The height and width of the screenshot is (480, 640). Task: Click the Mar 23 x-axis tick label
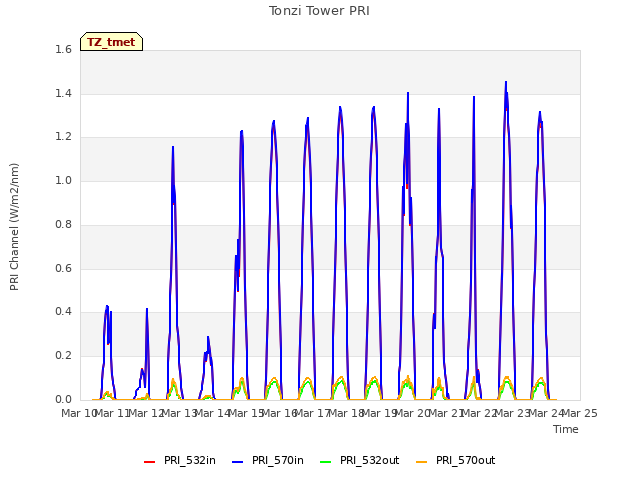513,413
